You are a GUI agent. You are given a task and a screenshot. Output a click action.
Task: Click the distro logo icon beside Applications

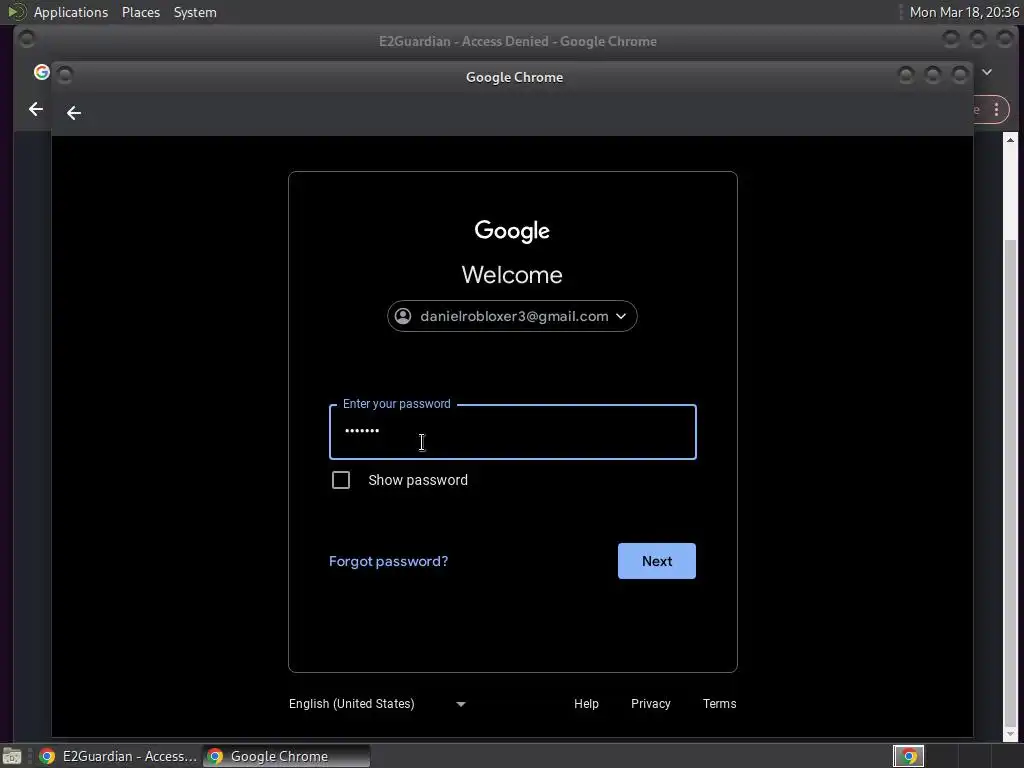pyautogui.click(x=16, y=12)
